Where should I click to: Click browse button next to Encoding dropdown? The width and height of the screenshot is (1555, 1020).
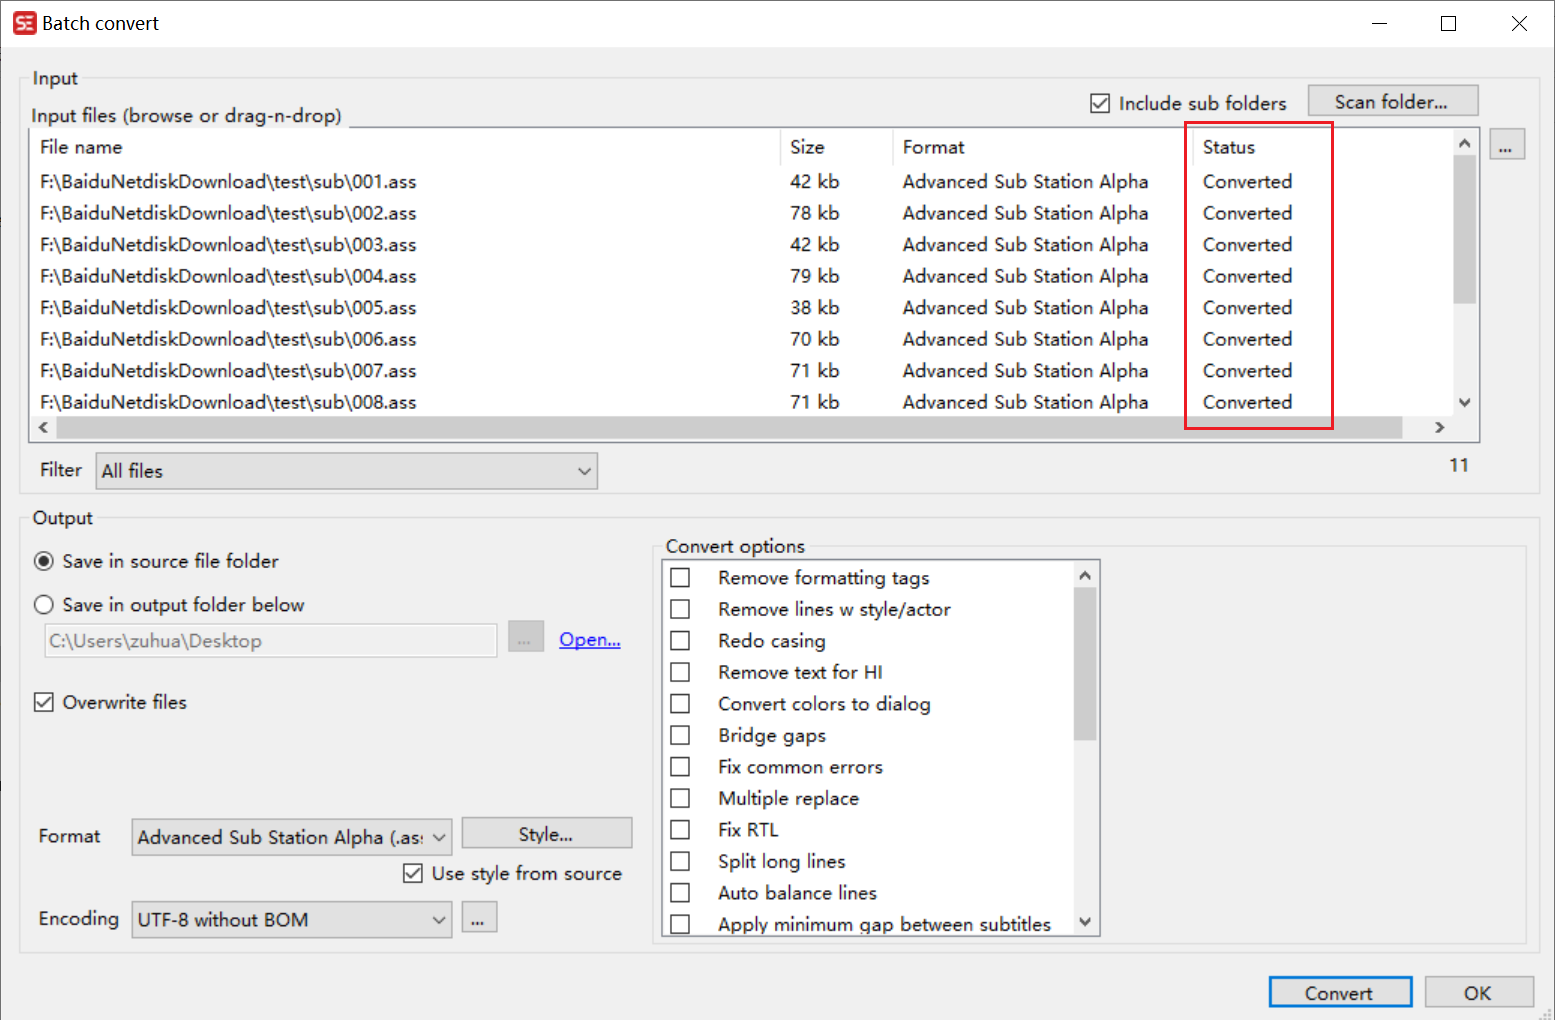(479, 917)
